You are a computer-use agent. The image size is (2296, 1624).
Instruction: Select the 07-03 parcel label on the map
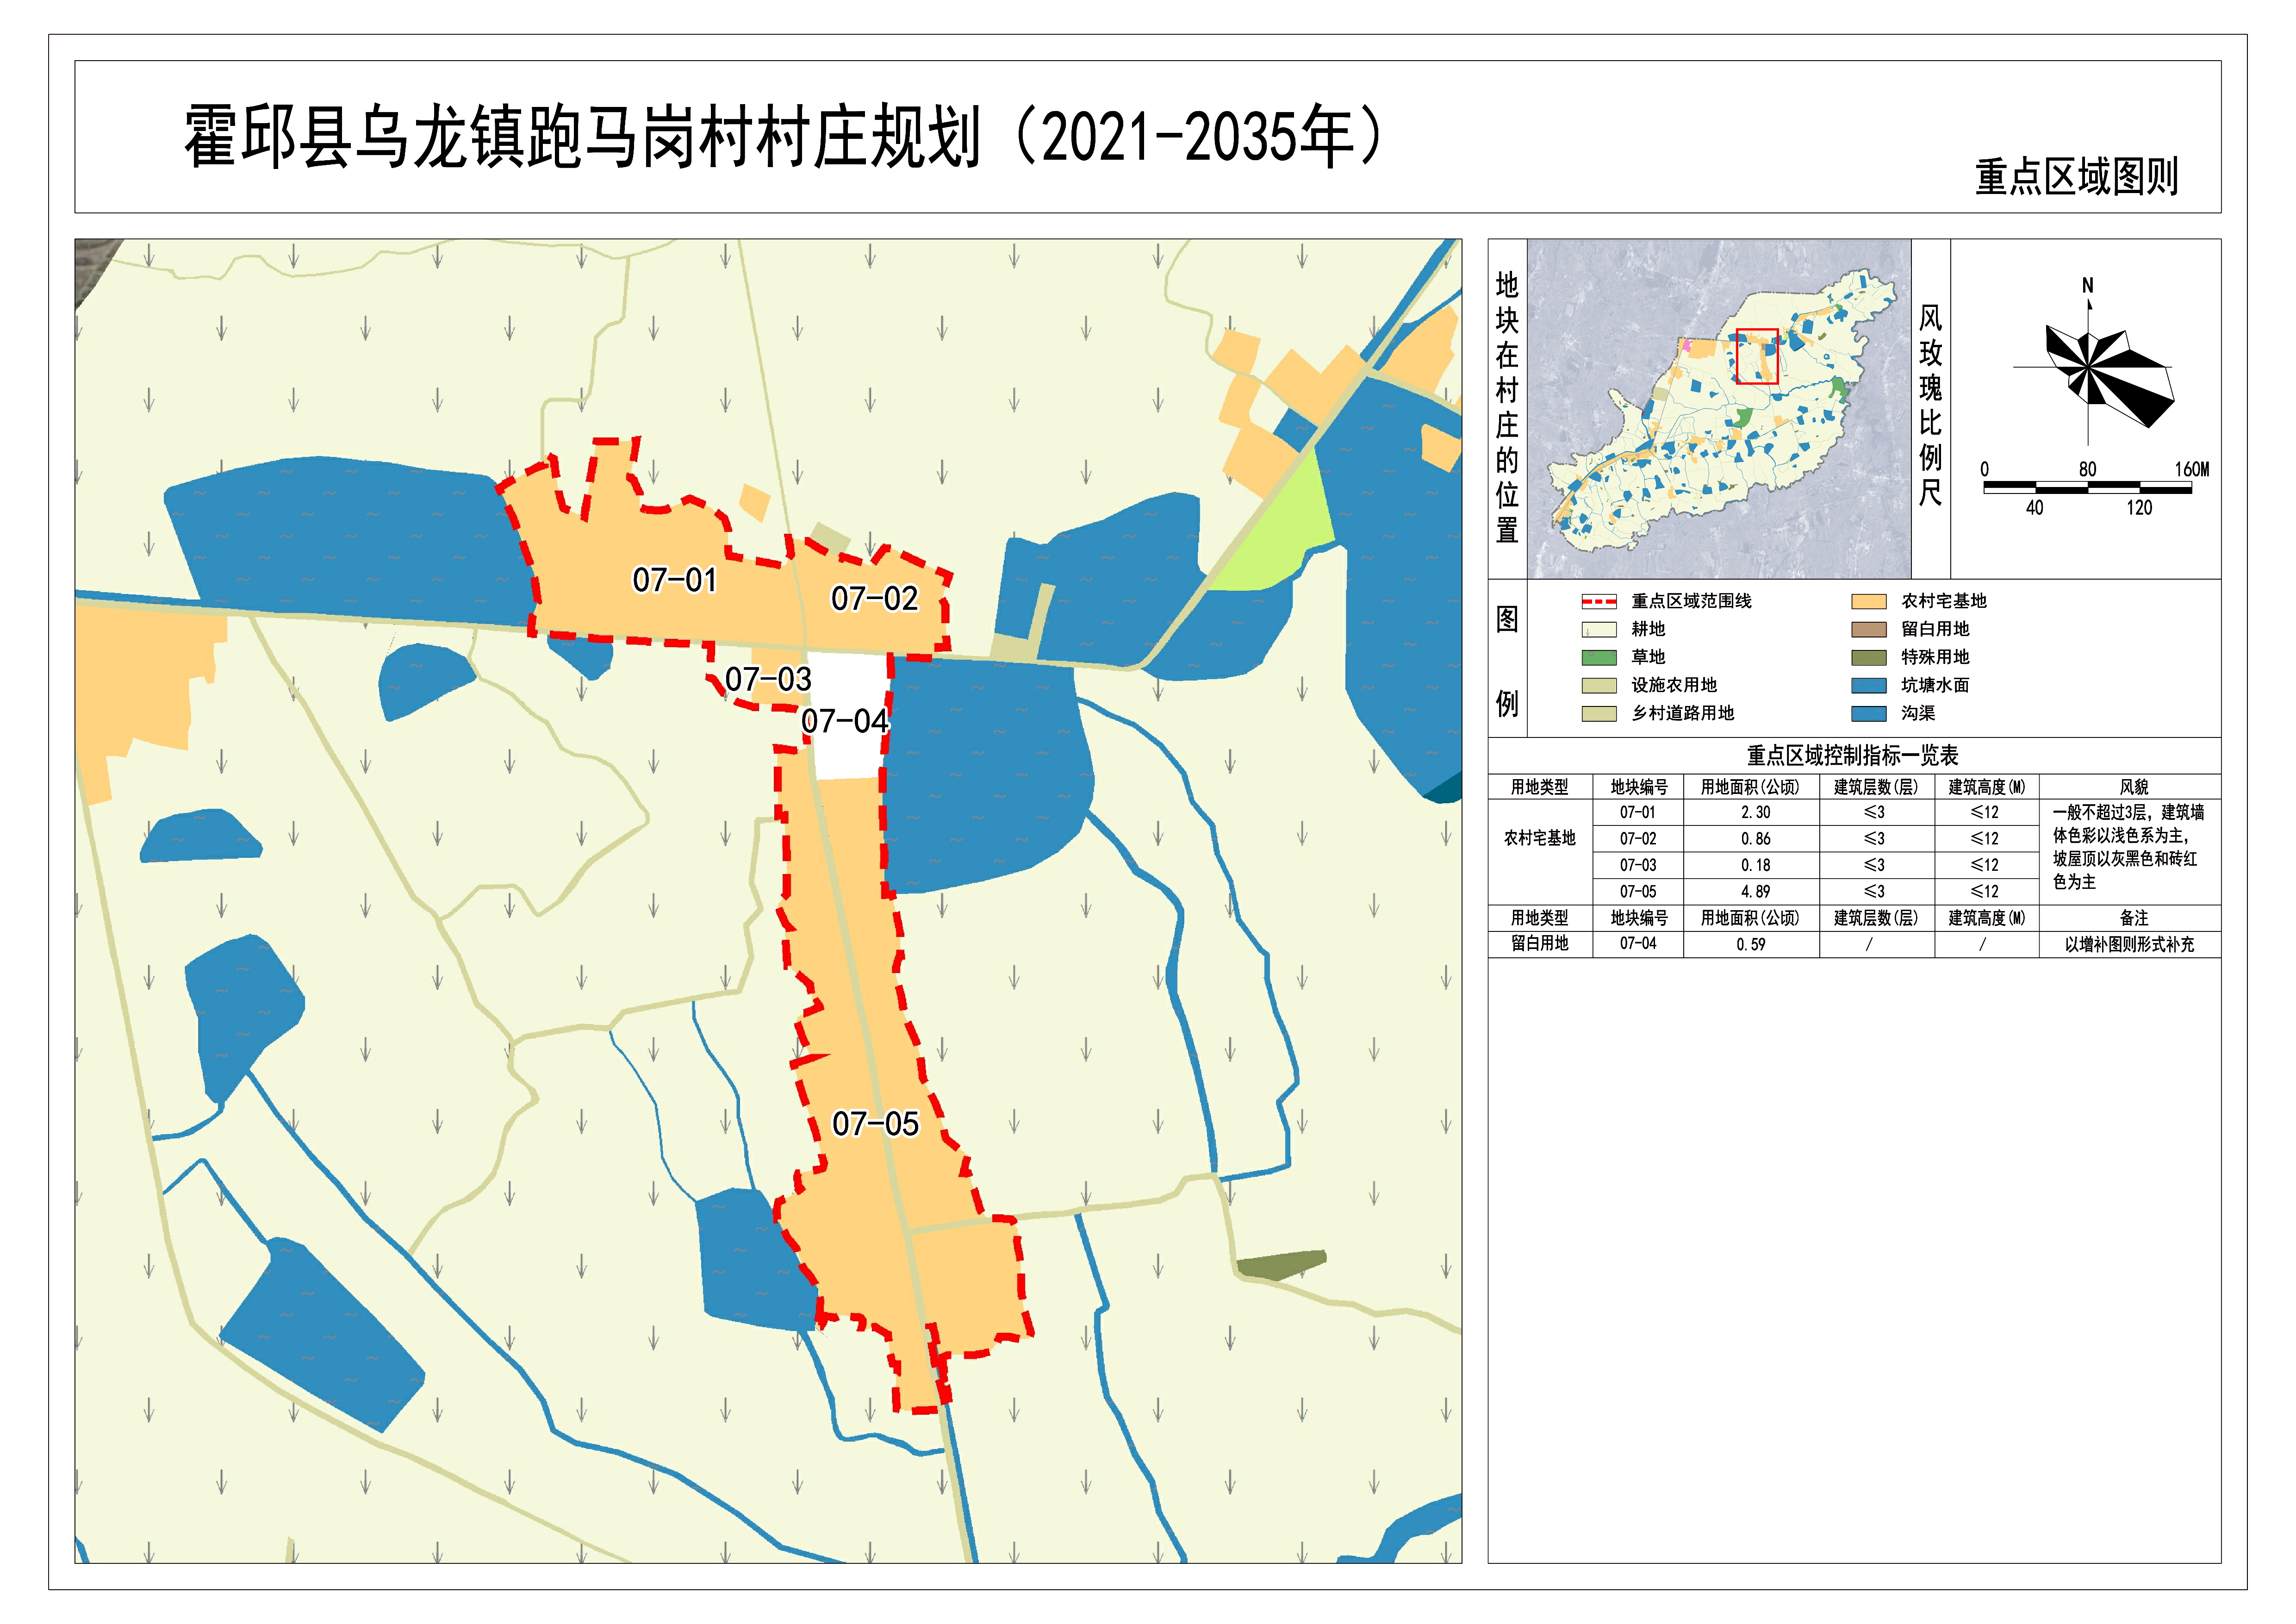(x=768, y=679)
